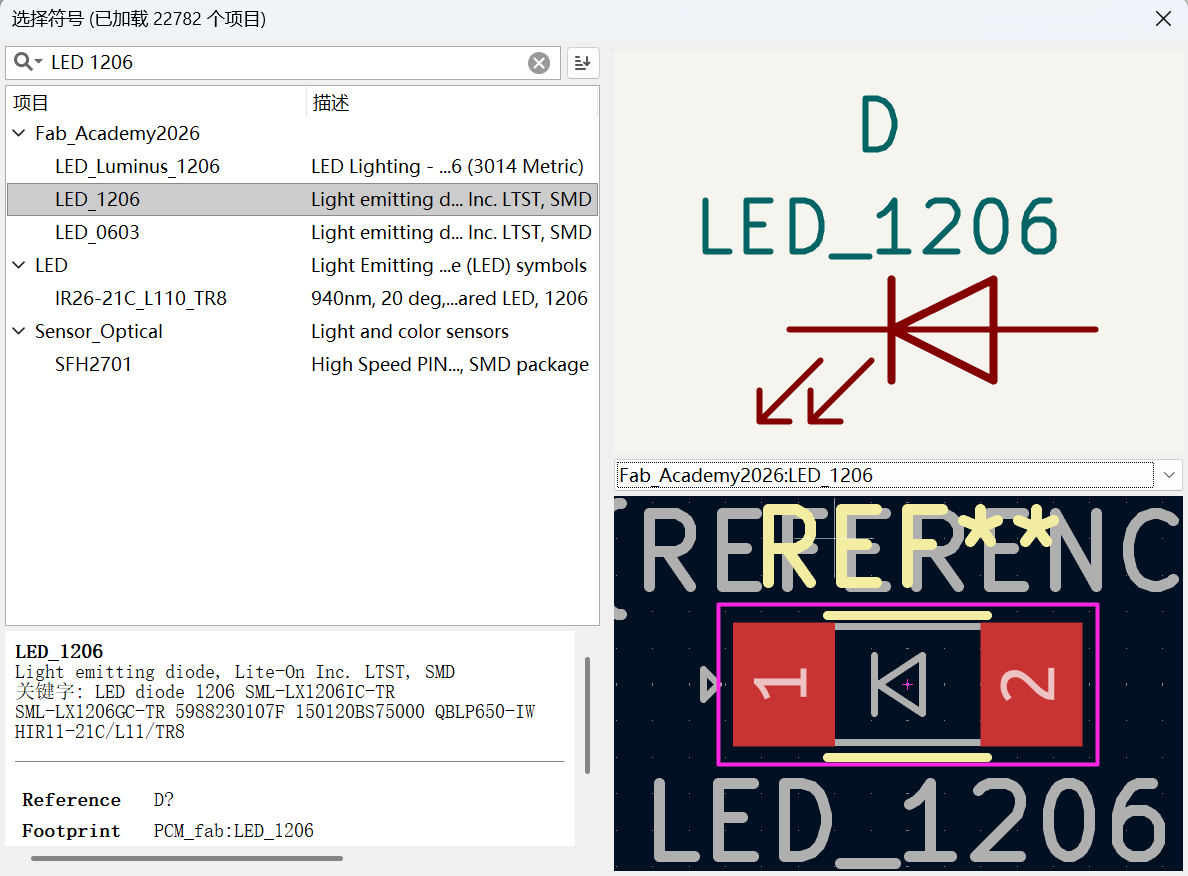Click the vertical scrollbar of details panel
The width and height of the screenshot is (1188, 876).
point(587,715)
